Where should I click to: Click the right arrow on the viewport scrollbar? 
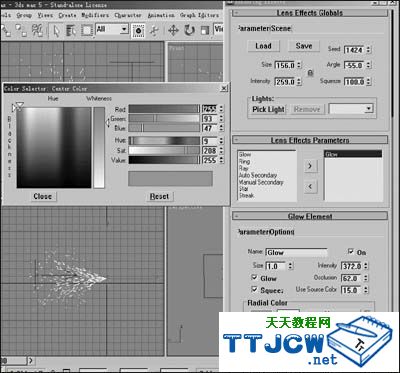30,361
